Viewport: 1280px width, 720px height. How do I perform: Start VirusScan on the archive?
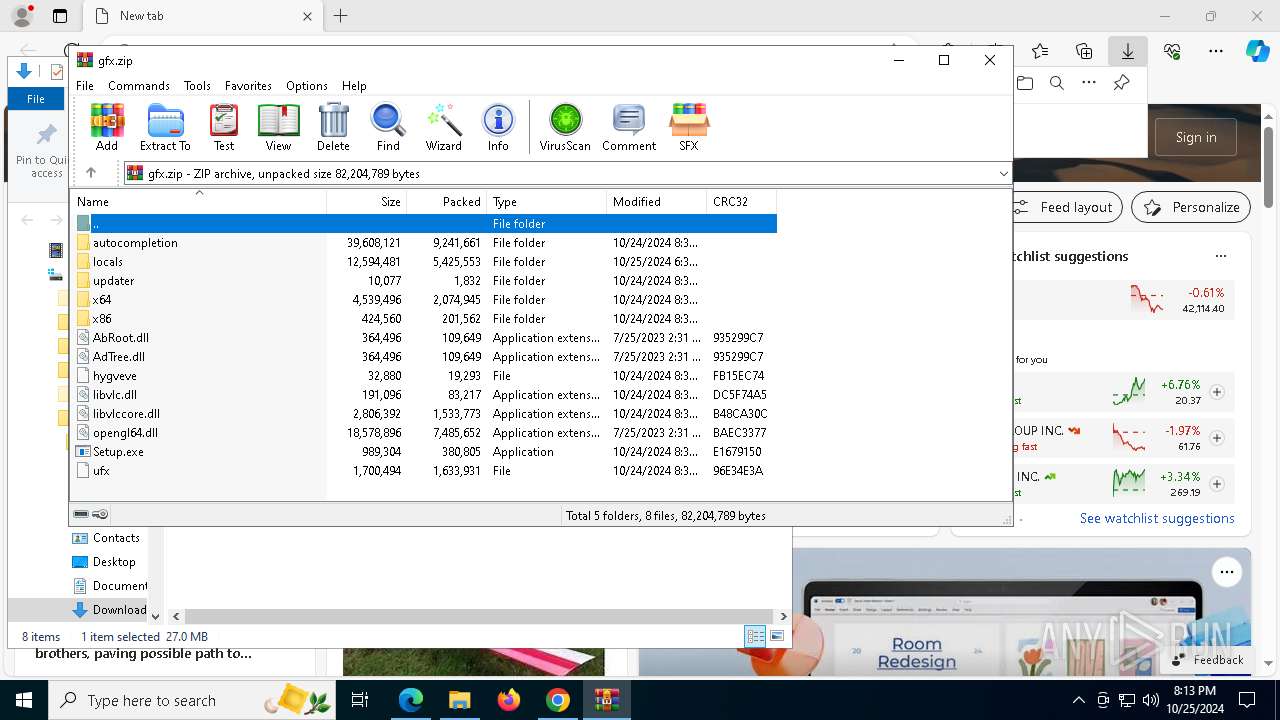[565, 127]
